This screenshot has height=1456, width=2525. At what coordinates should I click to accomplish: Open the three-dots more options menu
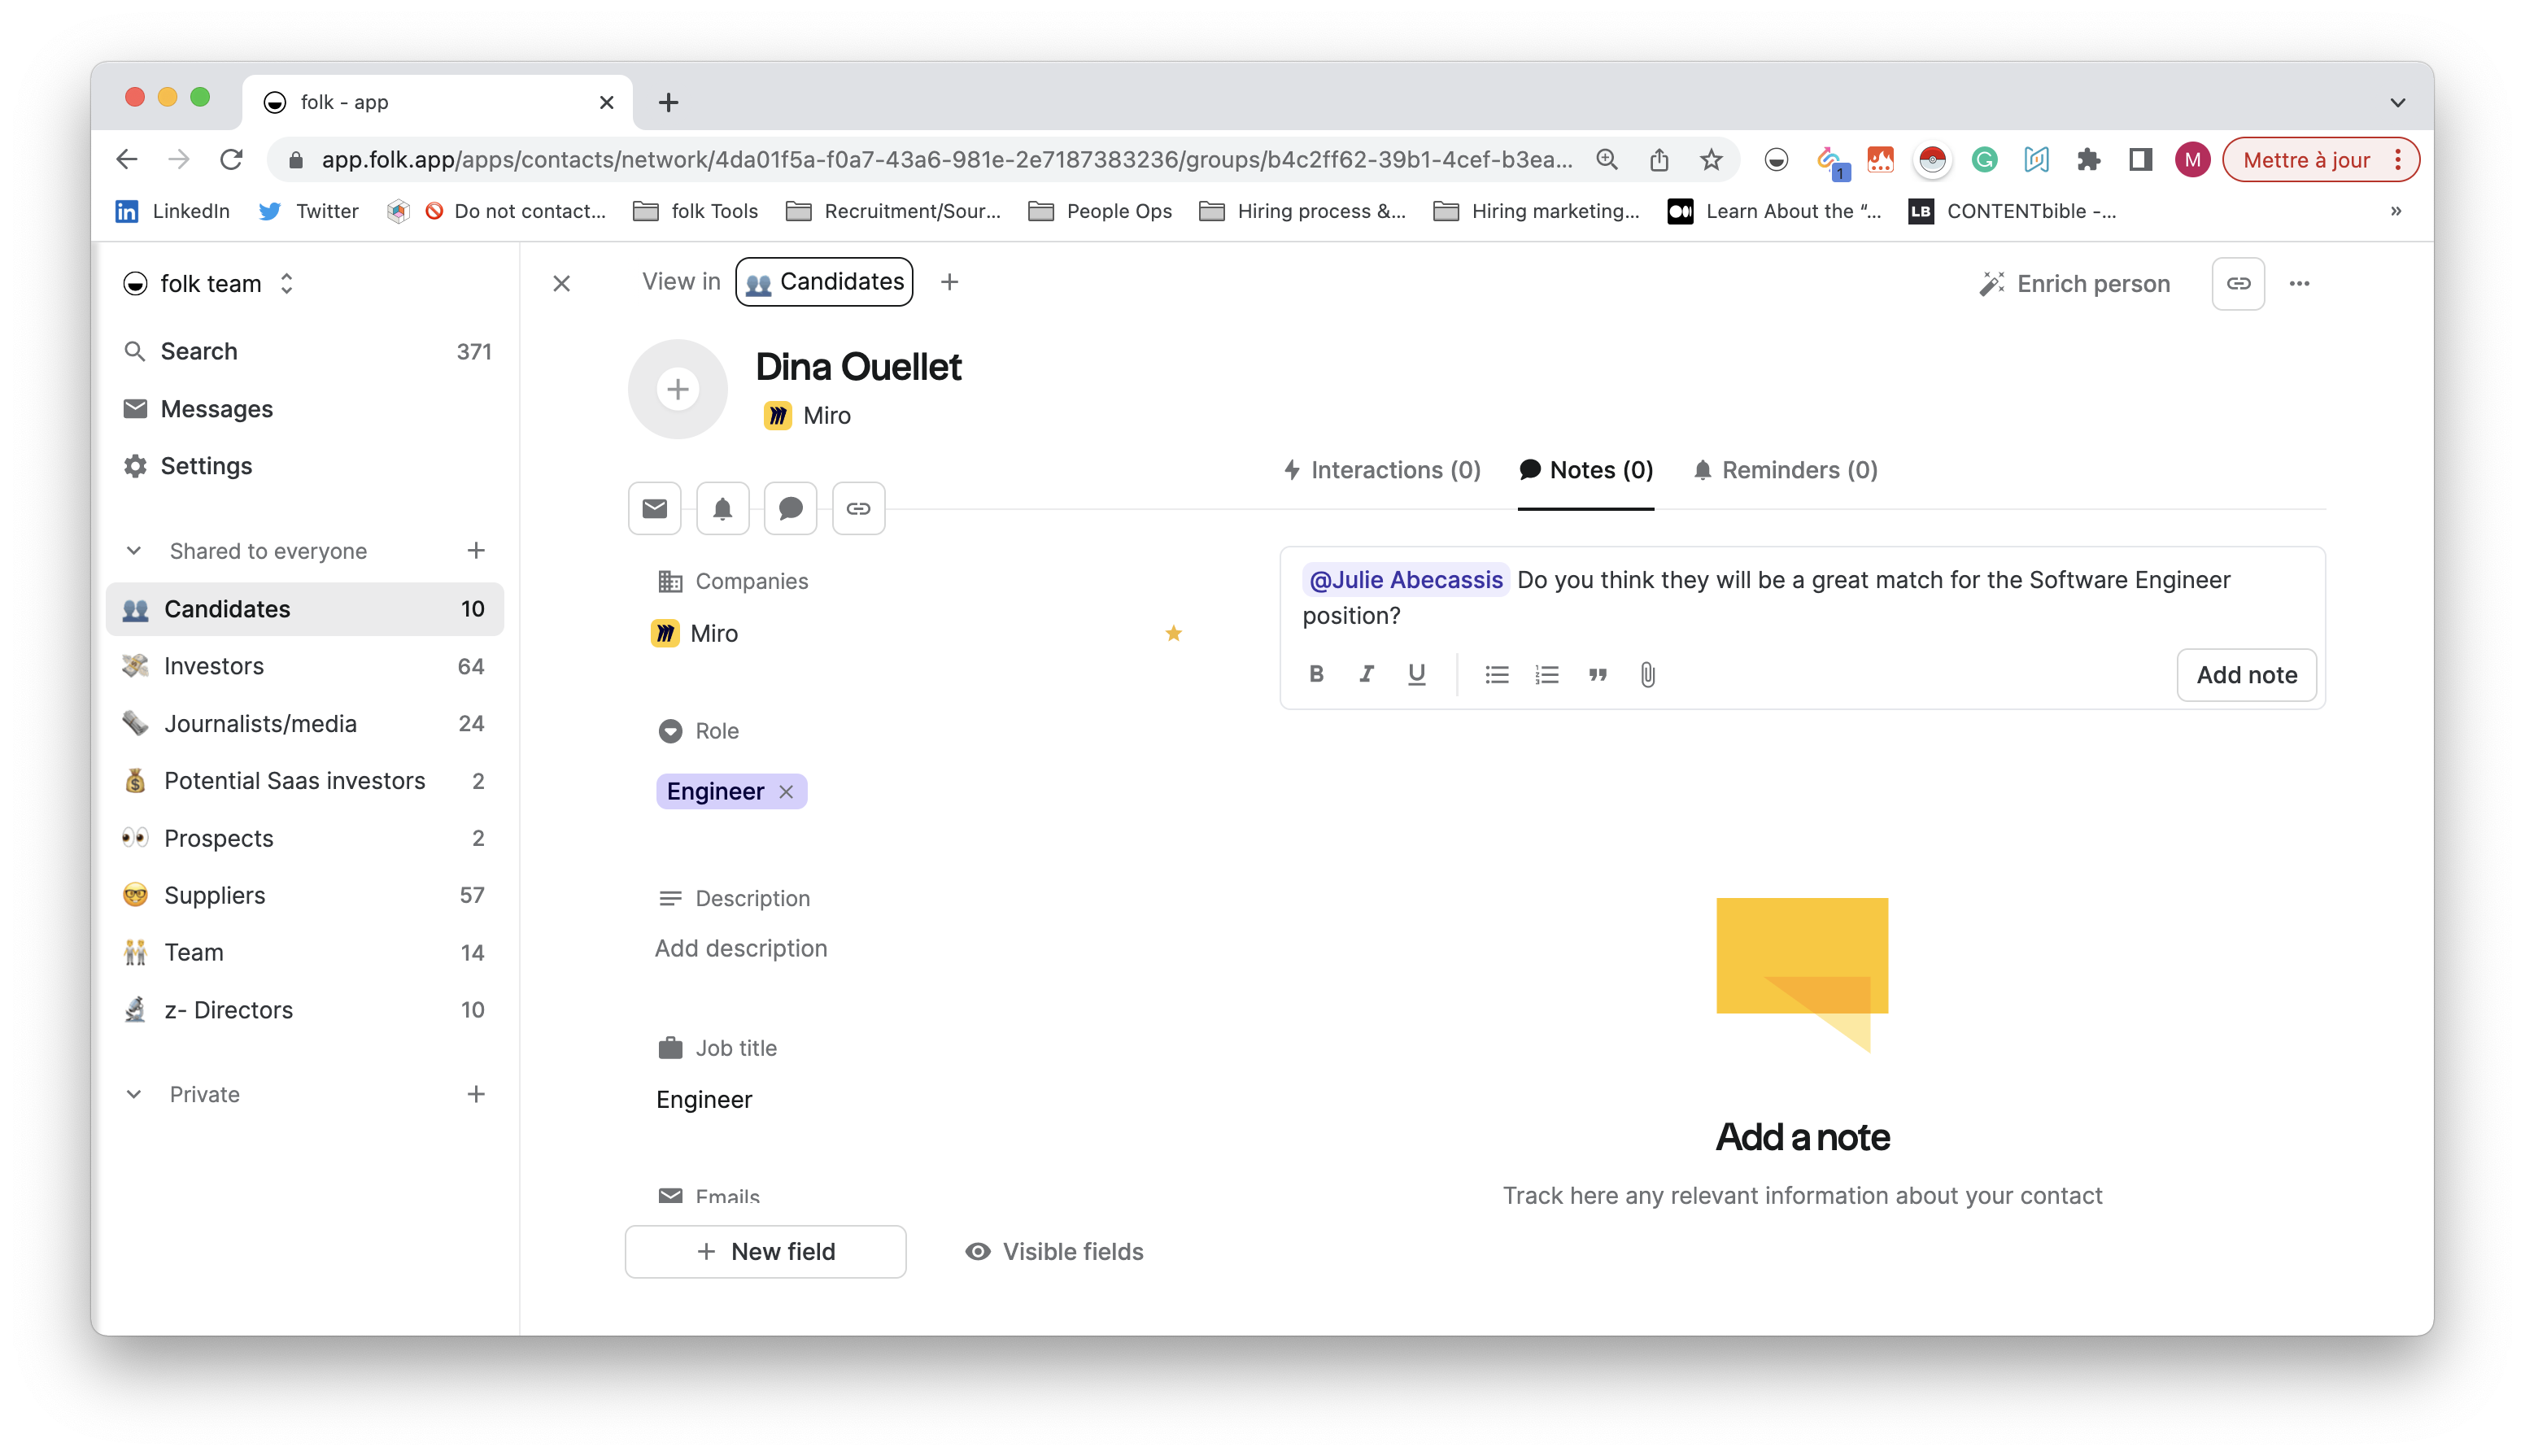(2299, 284)
